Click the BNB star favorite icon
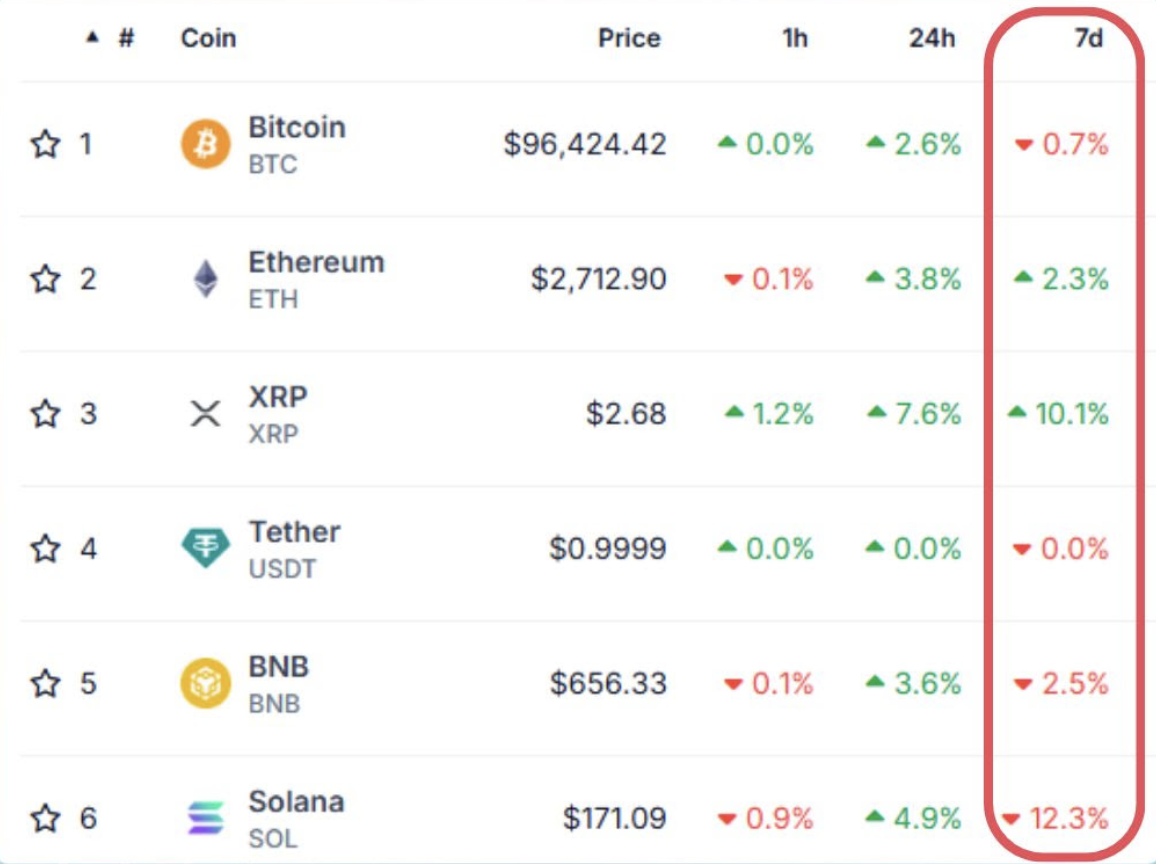The image size is (1156, 864). tap(45, 683)
